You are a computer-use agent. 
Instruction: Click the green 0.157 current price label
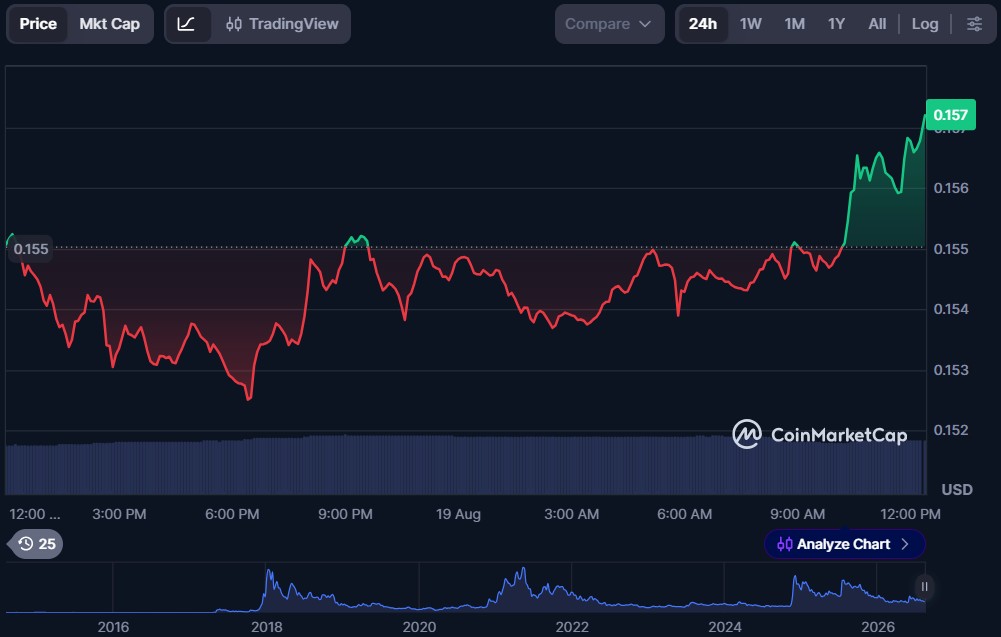pos(950,115)
